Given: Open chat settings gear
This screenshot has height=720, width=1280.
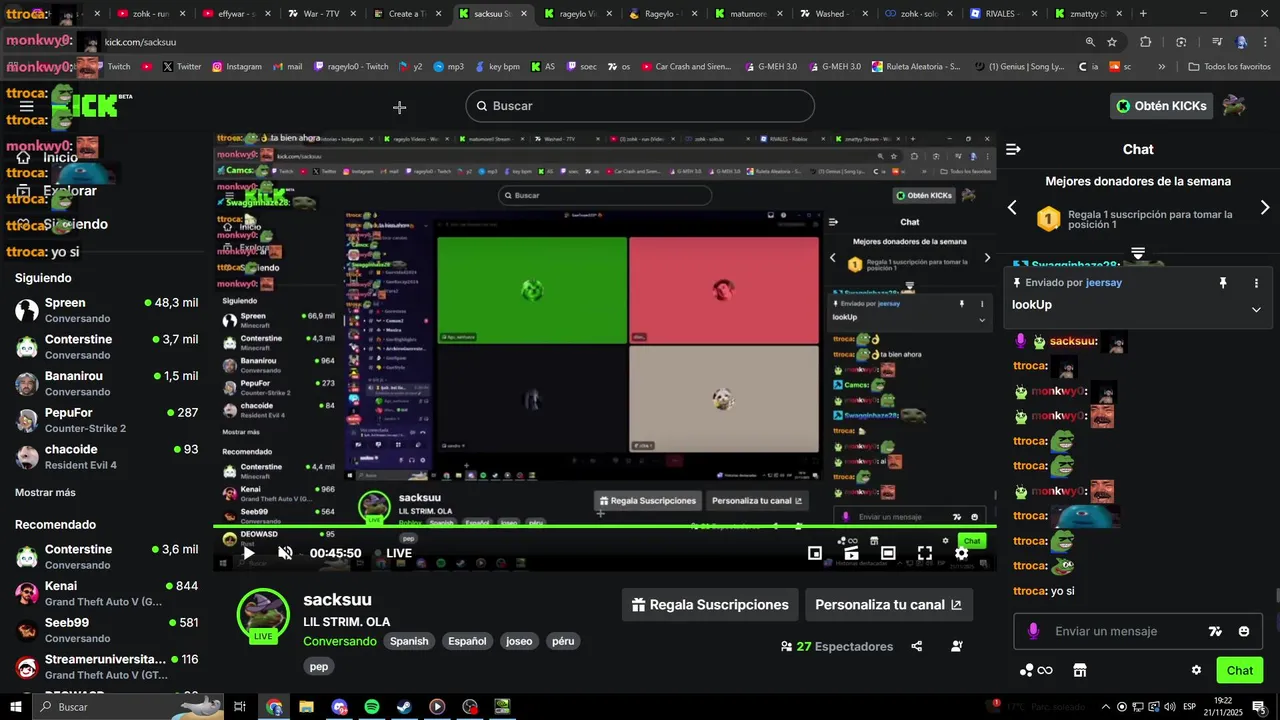Looking at the screenshot, I should coord(1196,670).
